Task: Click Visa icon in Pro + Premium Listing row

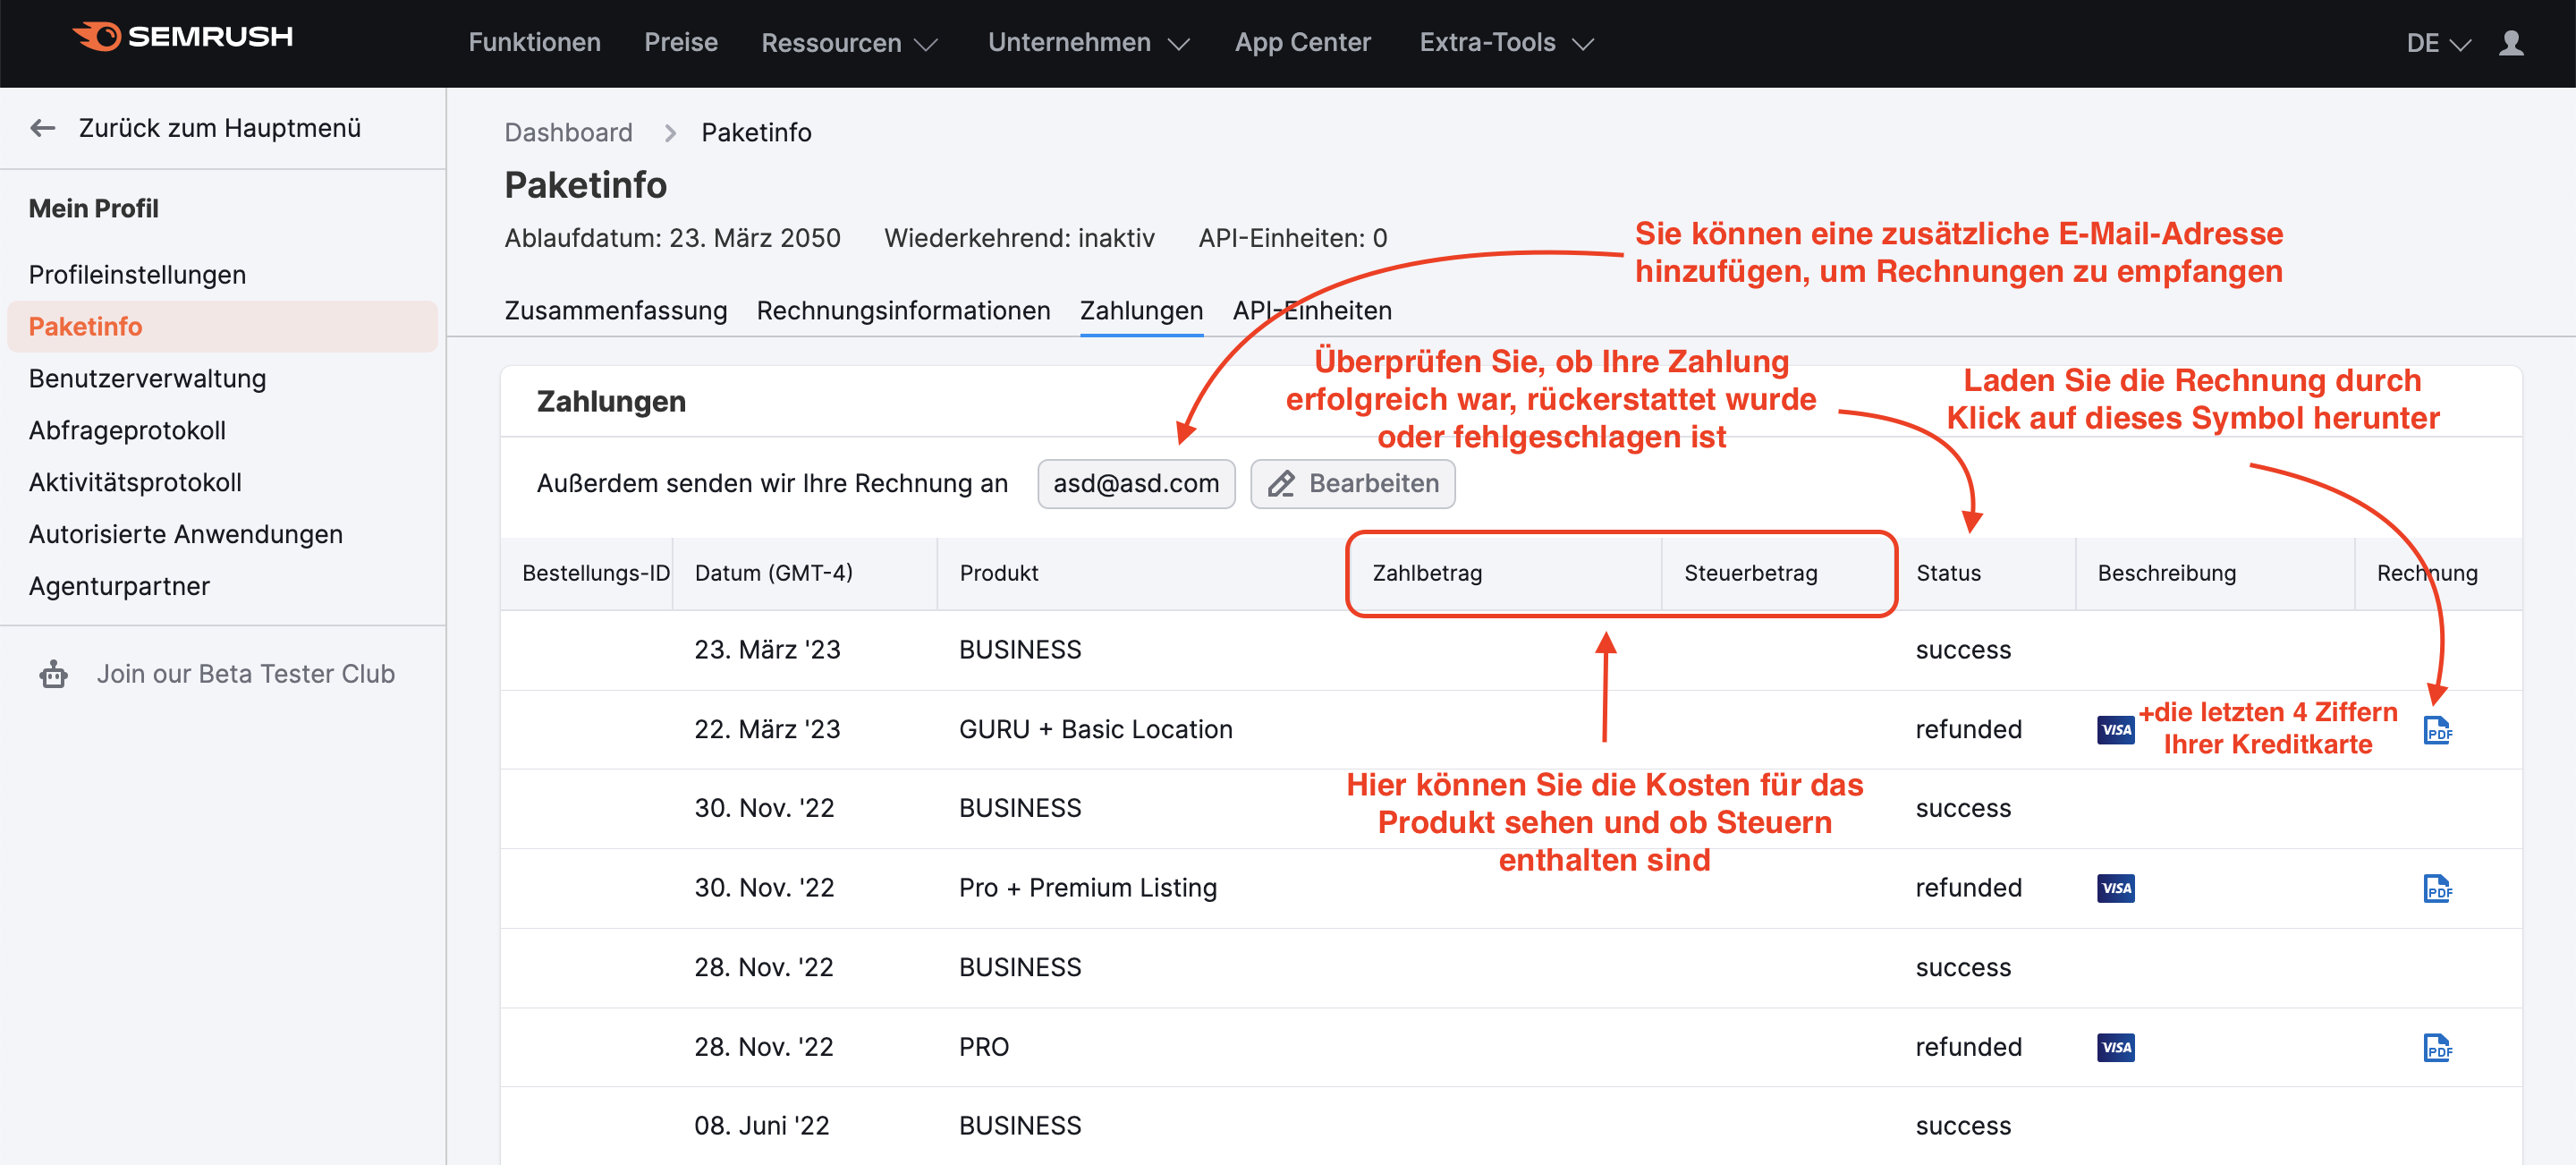Action: coord(2115,888)
